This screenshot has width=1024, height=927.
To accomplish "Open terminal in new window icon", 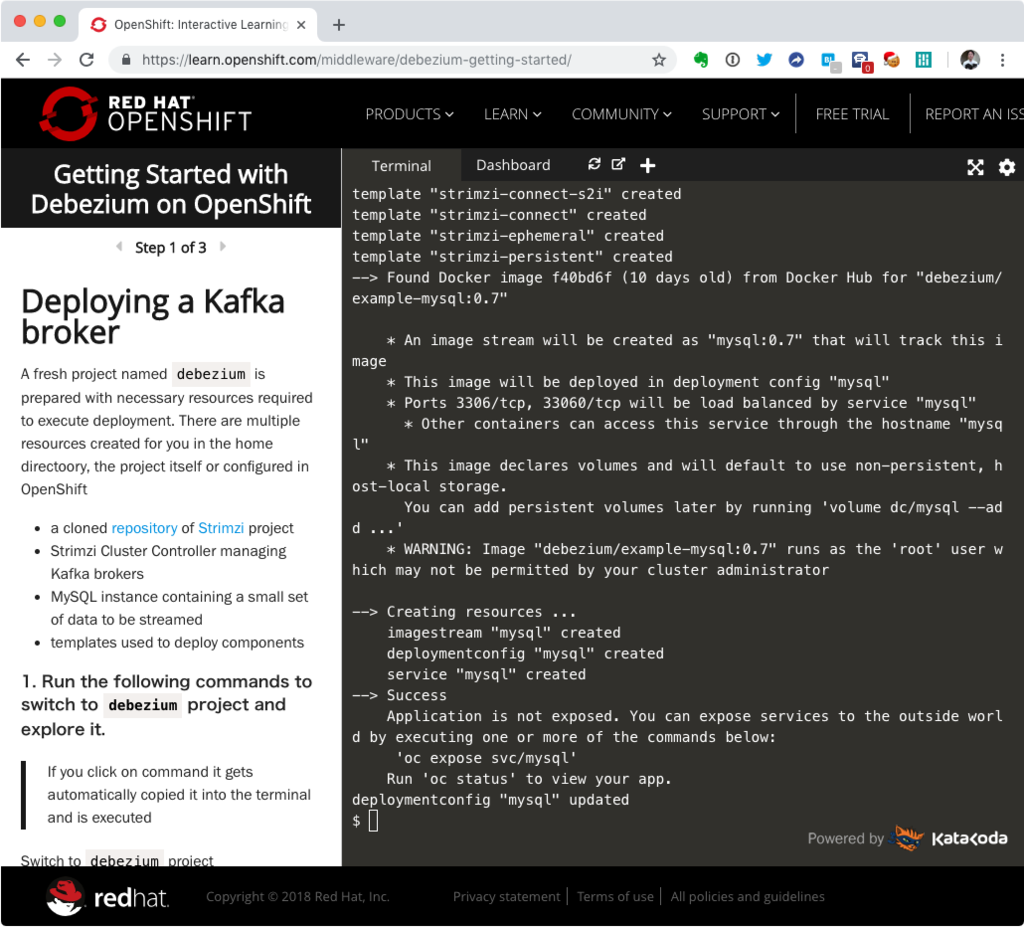I will point(618,164).
